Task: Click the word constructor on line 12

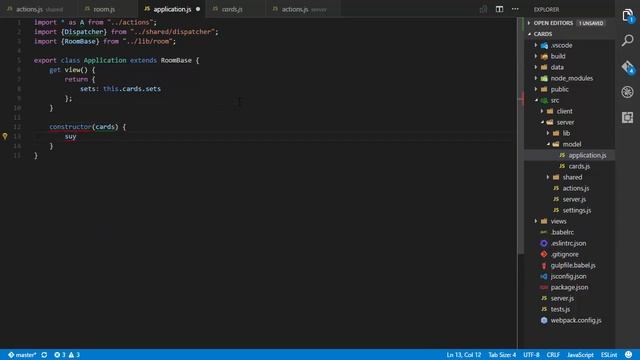Action: (x=70, y=127)
